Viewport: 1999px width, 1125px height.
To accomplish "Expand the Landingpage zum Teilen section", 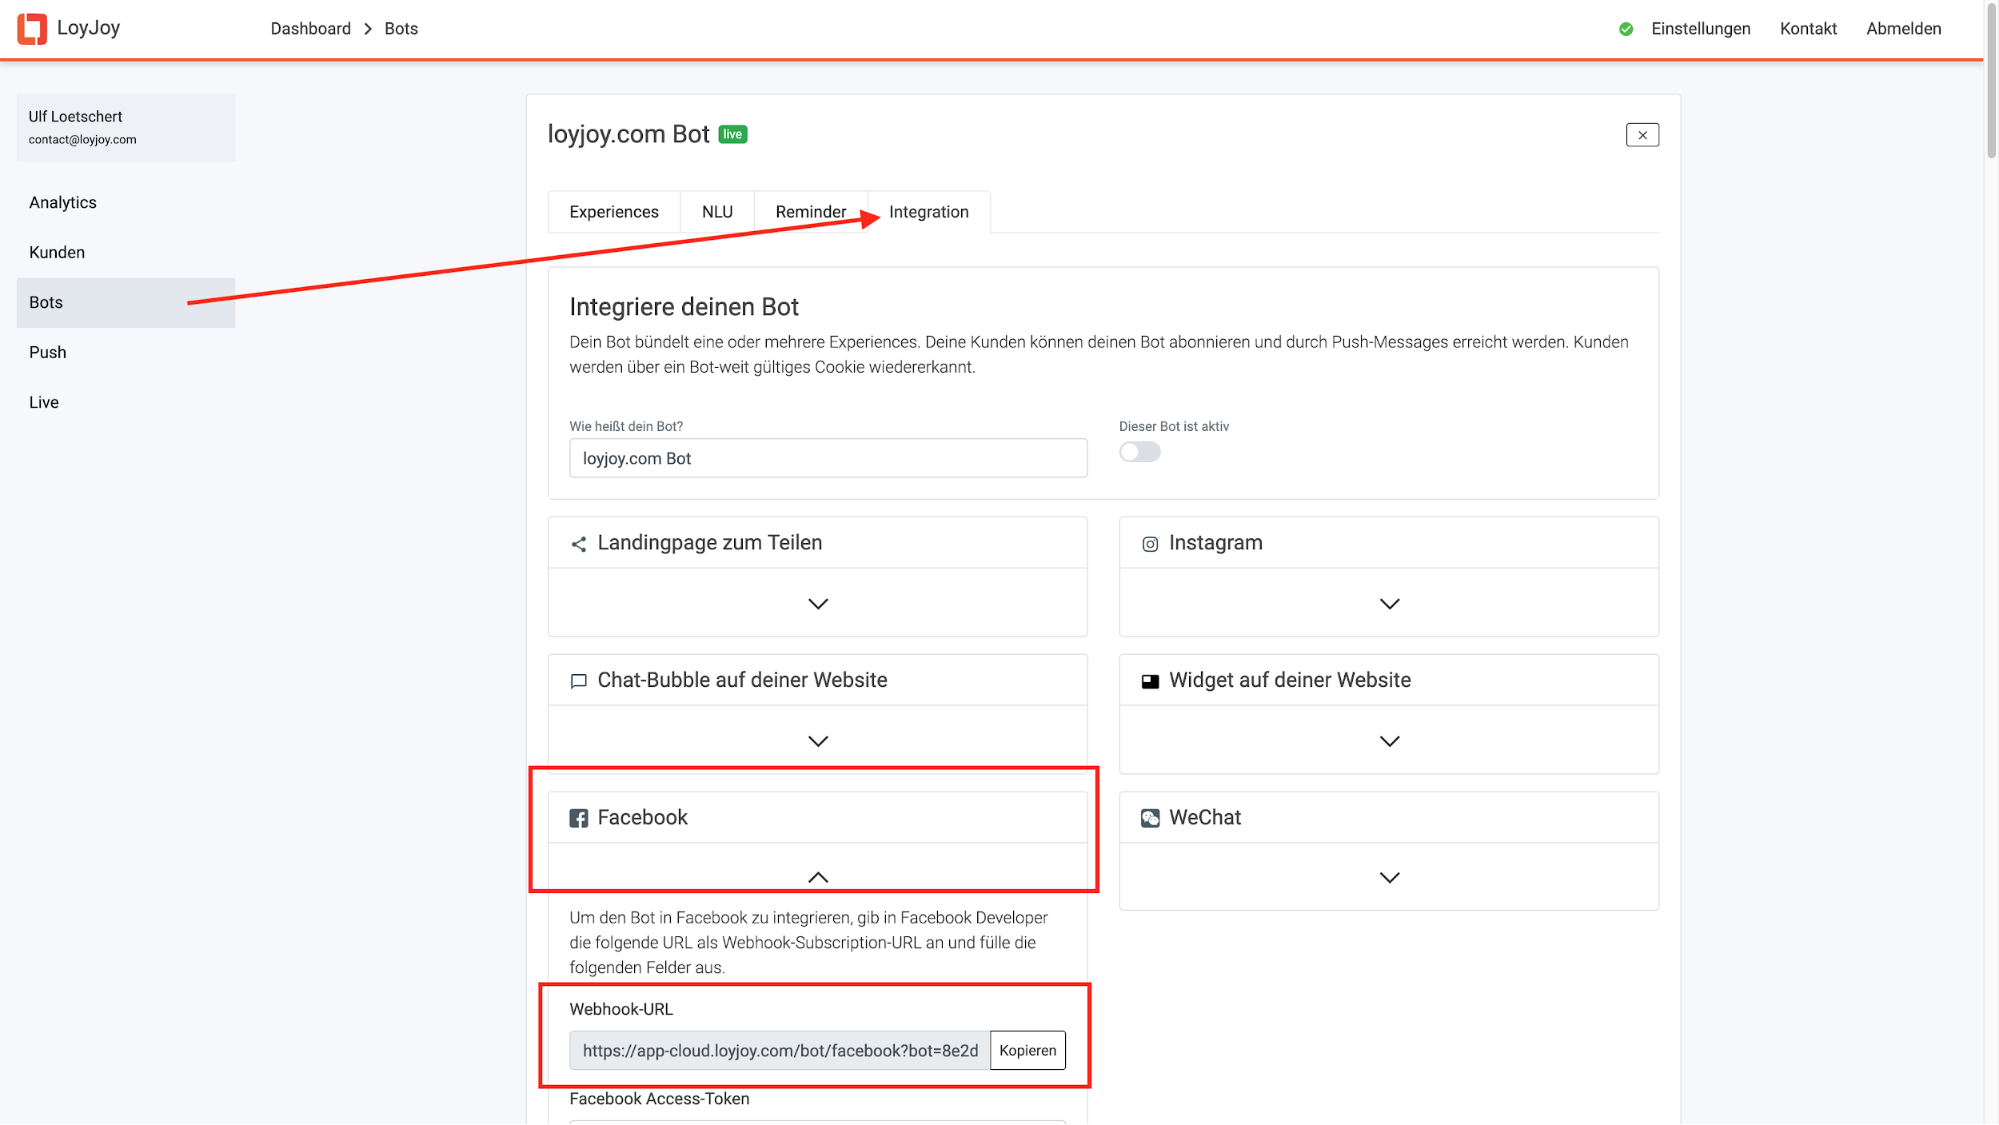I will pos(817,604).
